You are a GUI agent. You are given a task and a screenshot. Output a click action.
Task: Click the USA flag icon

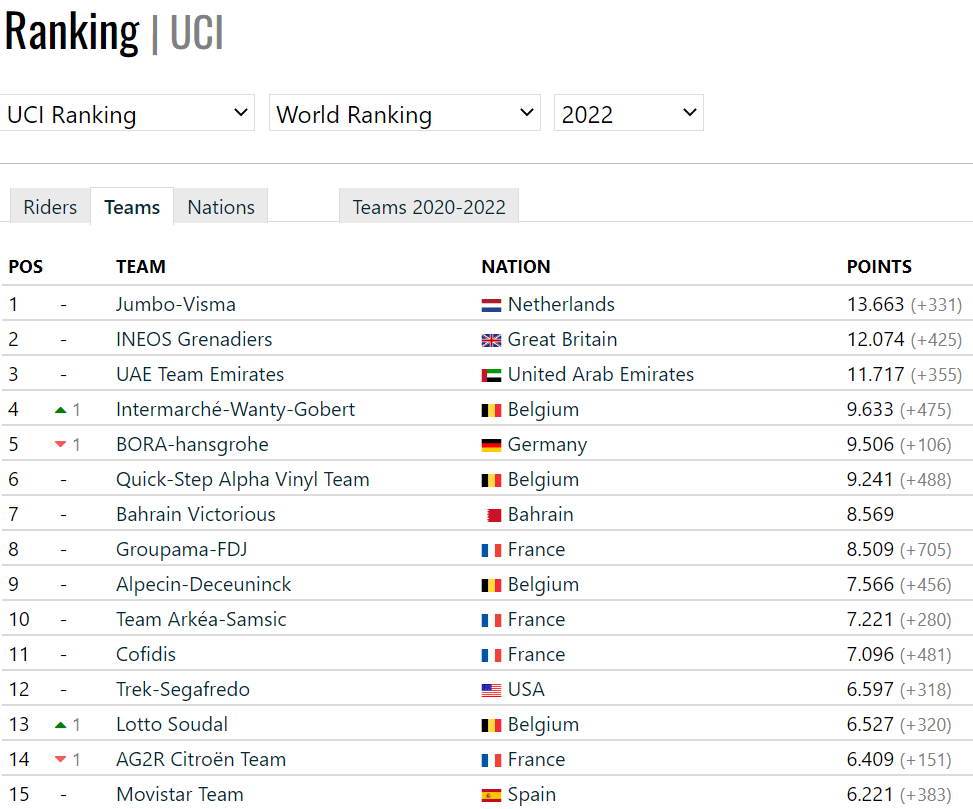point(491,691)
